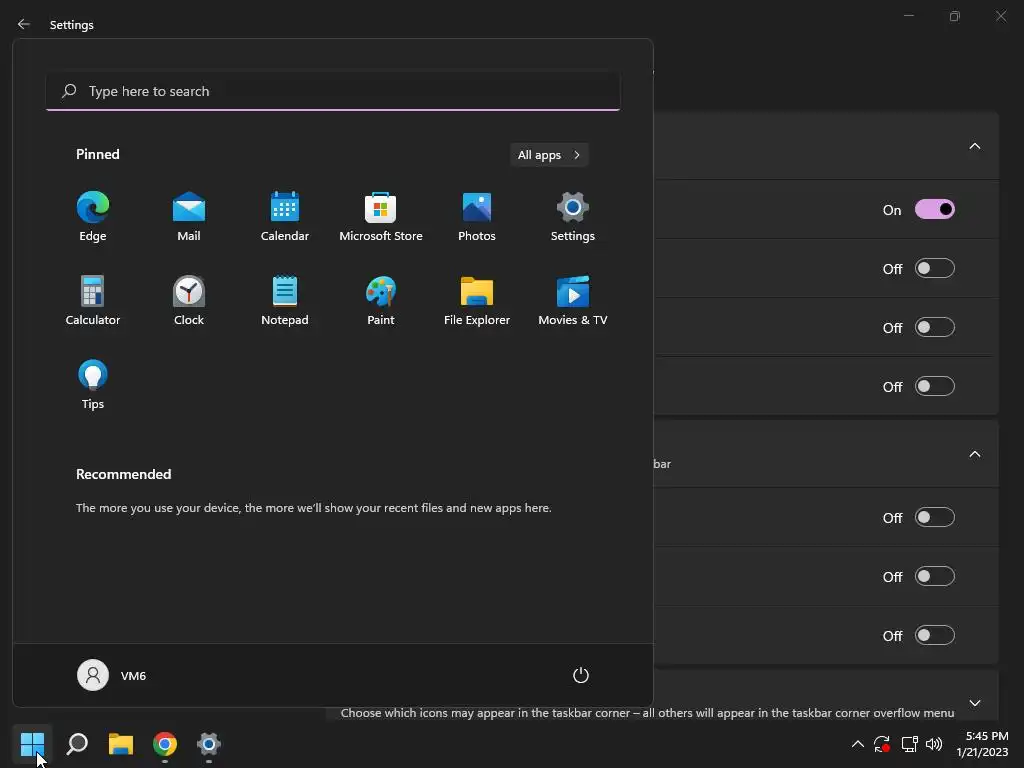Open the Calendar app tile
The image size is (1024, 768).
[285, 217]
